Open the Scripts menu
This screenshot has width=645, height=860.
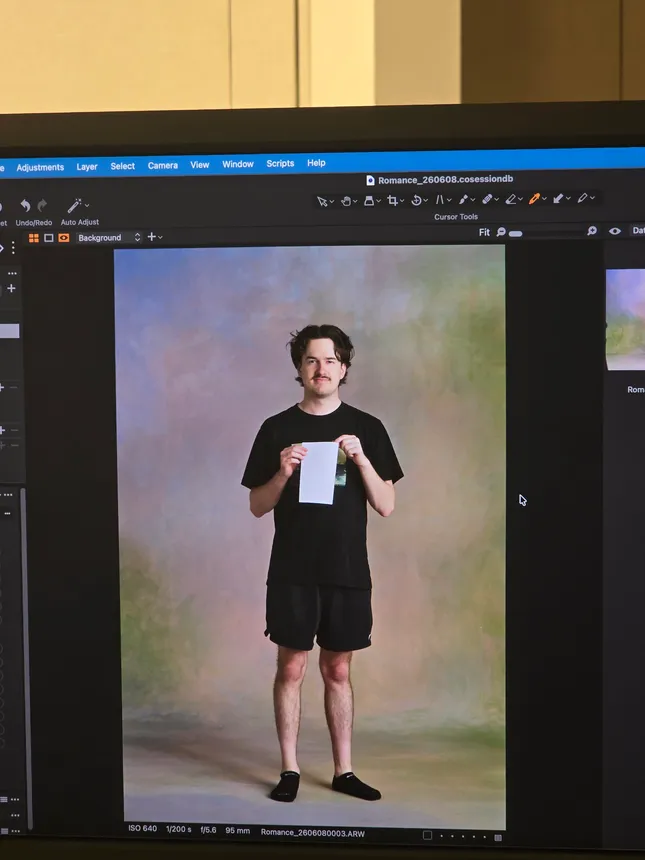280,163
